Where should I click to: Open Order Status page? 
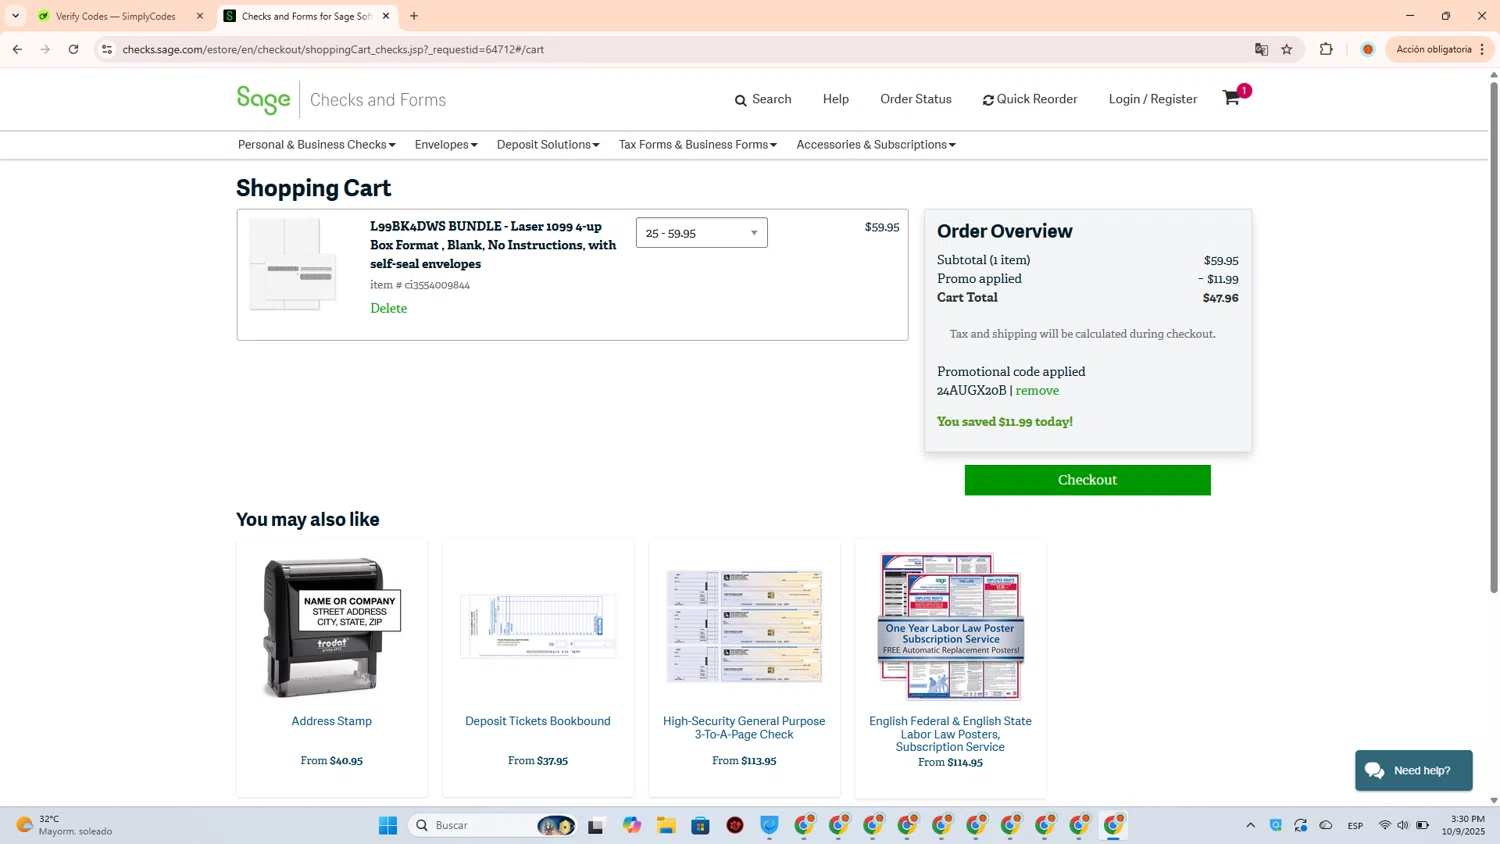(x=916, y=99)
